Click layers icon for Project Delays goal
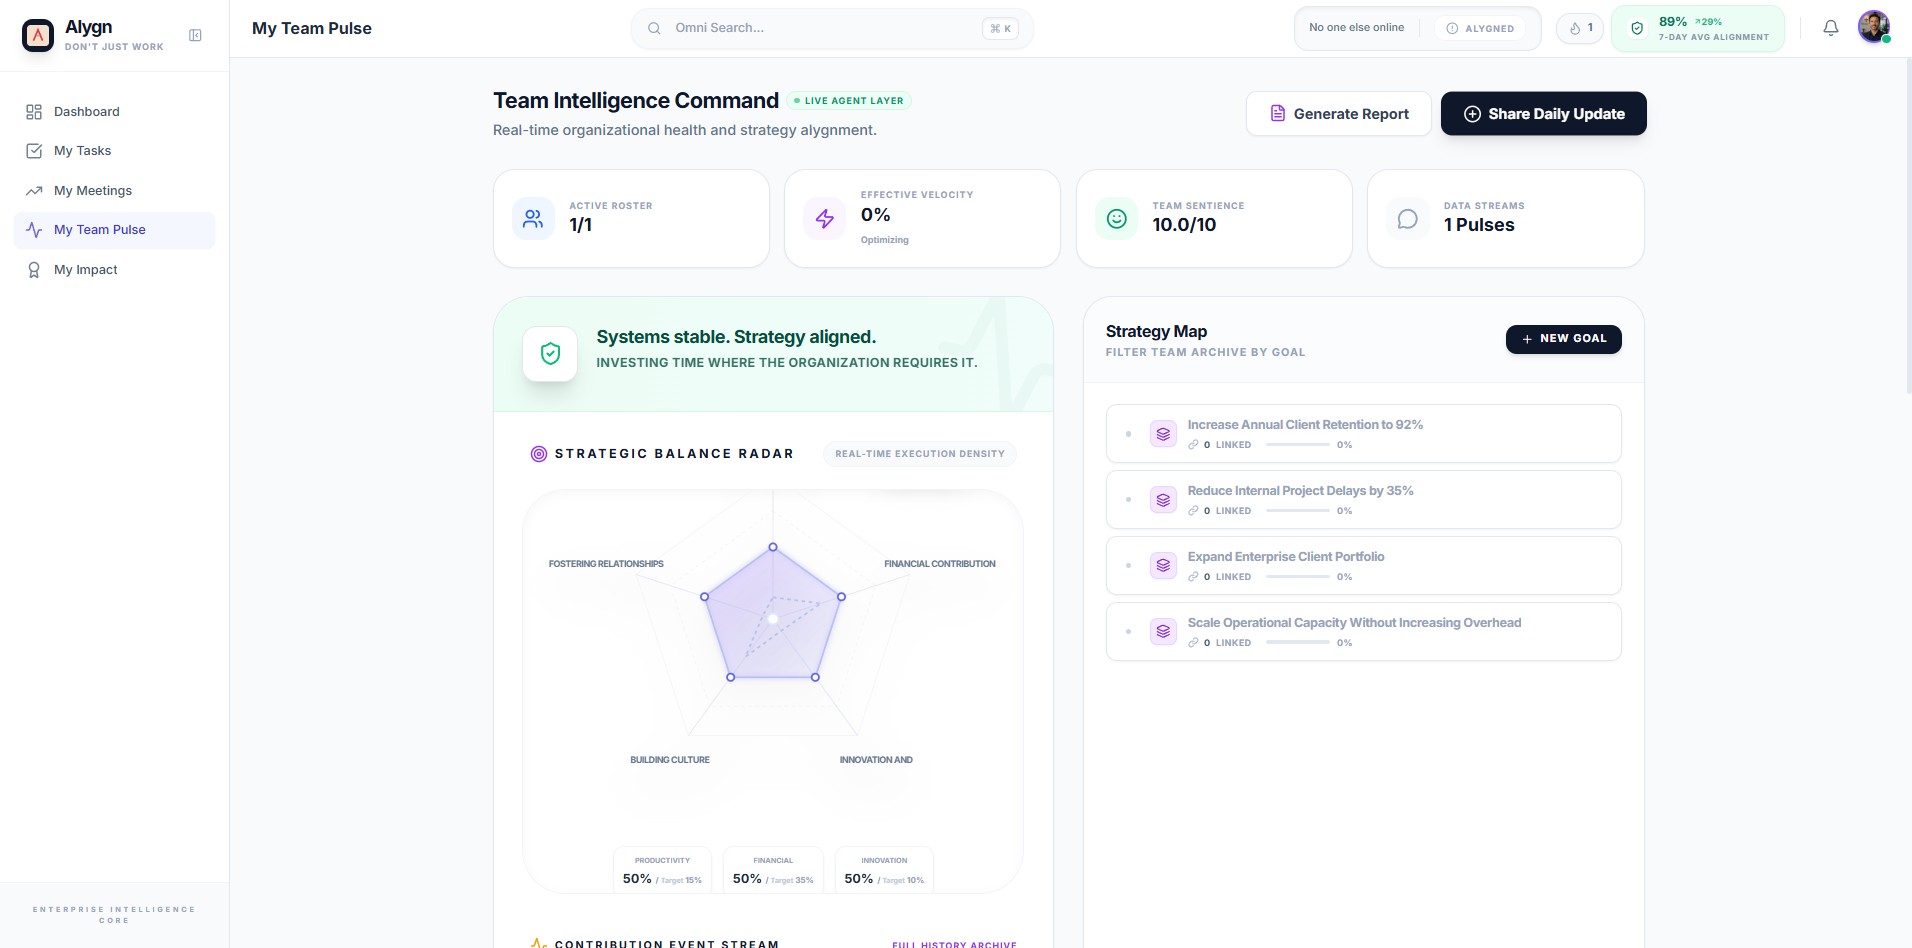This screenshot has width=1912, height=948. pos(1163,500)
